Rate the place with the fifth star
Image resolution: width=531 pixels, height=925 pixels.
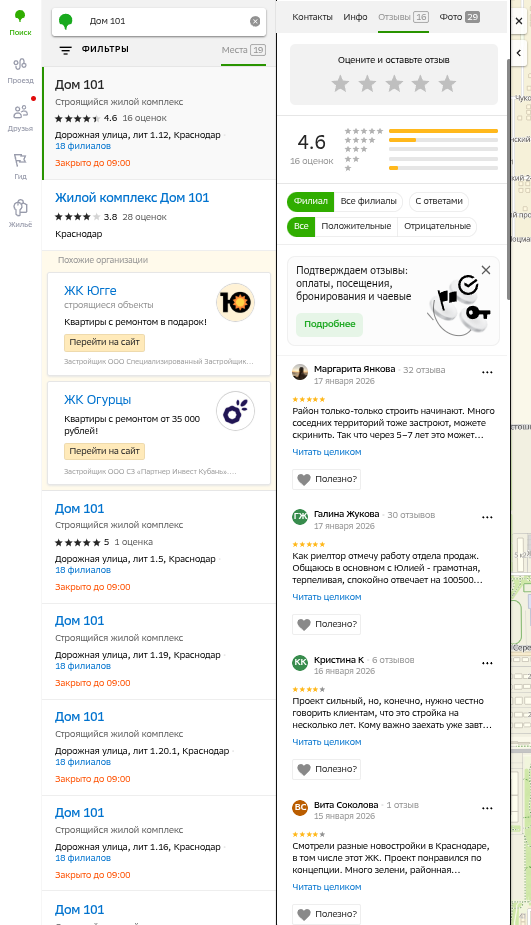(x=447, y=83)
